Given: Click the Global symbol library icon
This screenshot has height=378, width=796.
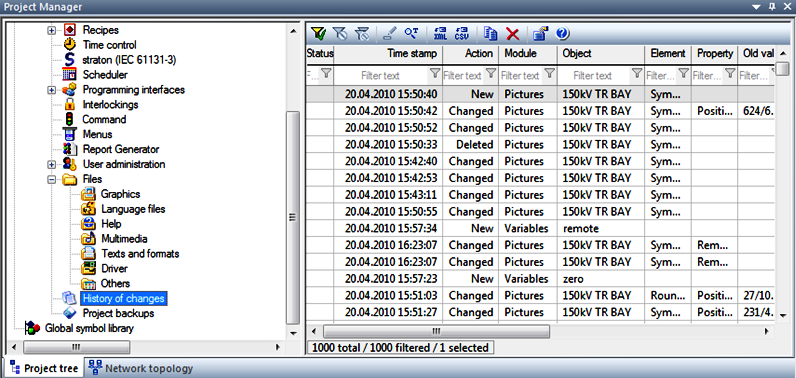Looking at the screenshot, I should [x=32, y=328].
